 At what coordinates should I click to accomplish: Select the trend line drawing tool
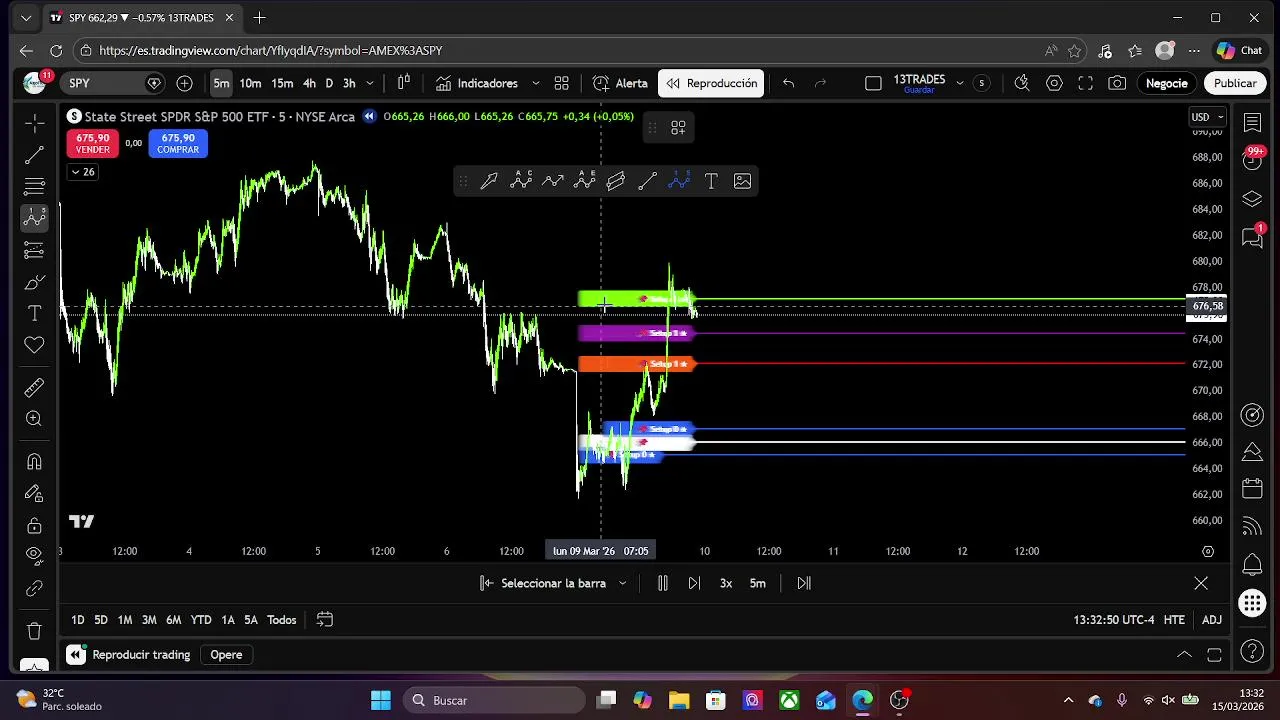tap(34, 155)
